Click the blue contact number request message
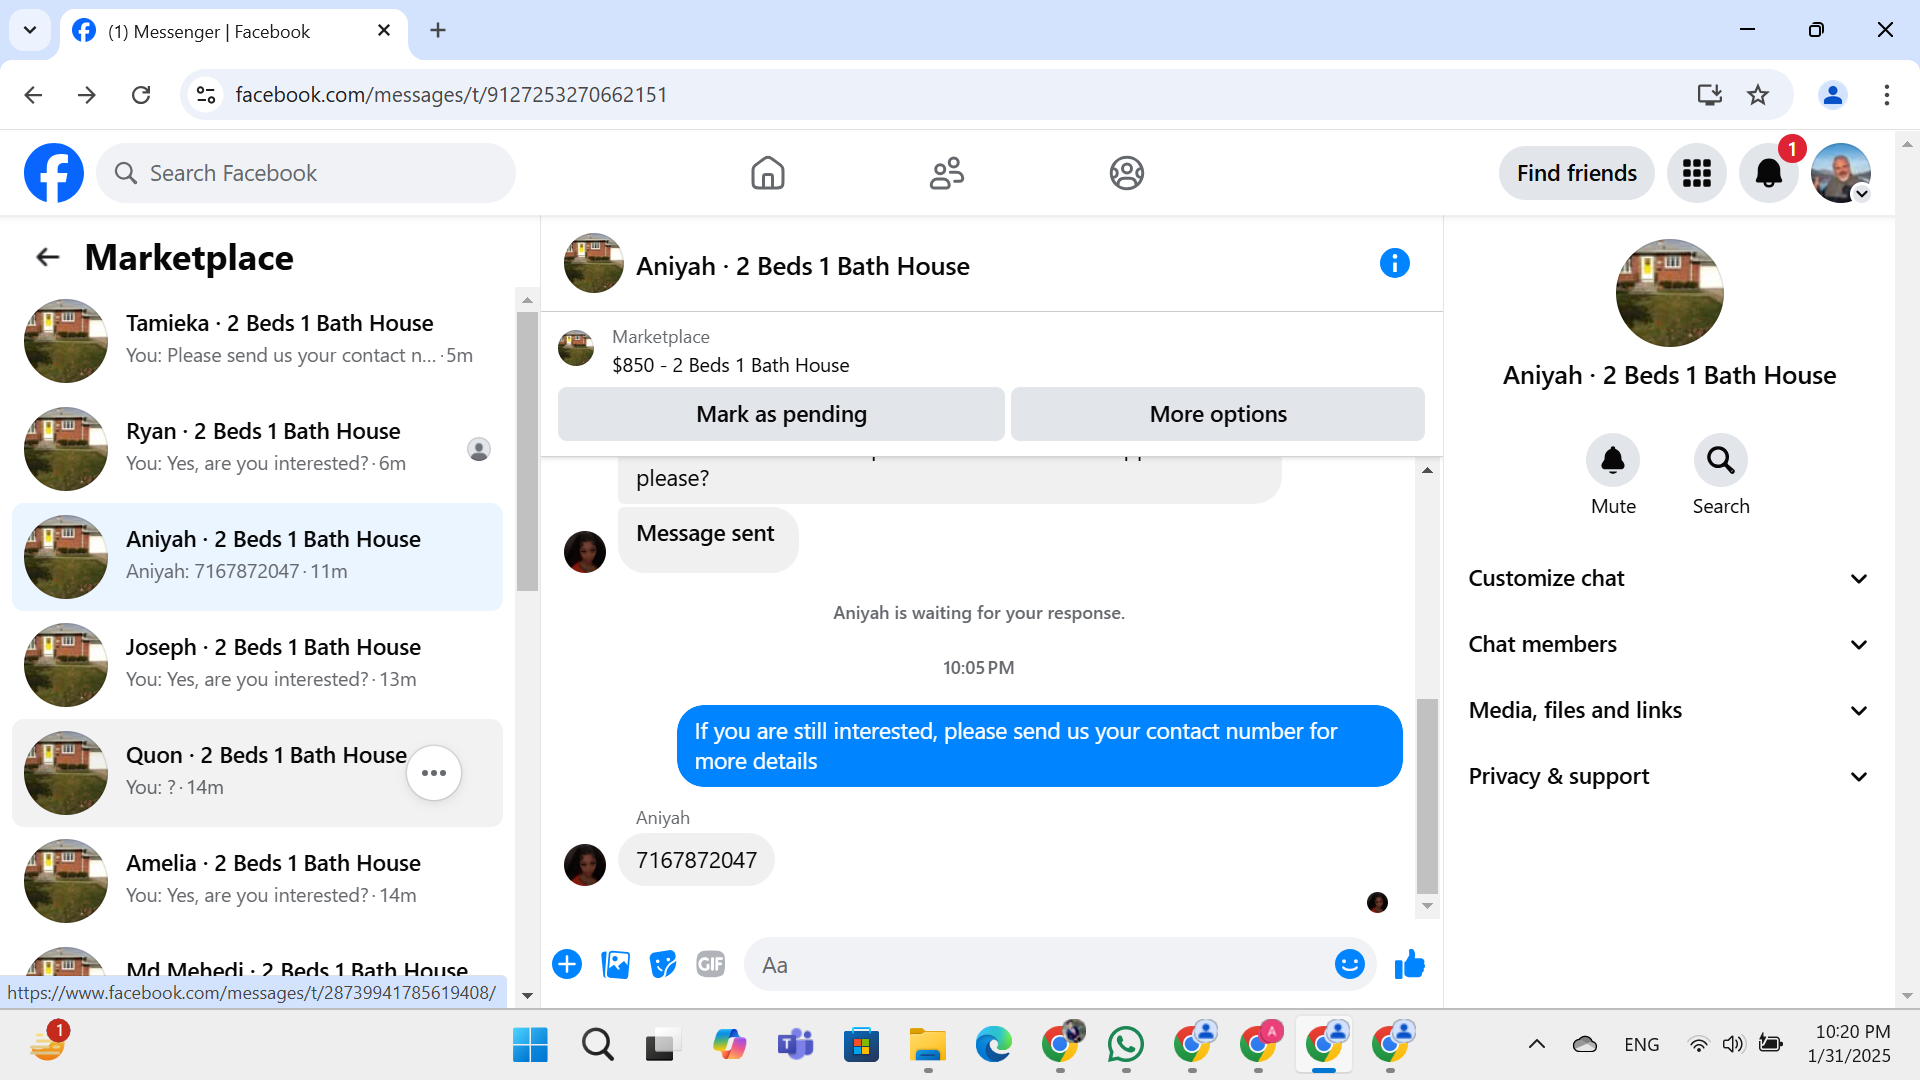Viewport: 1920px width, 1080px height. tap(1039, 746)
